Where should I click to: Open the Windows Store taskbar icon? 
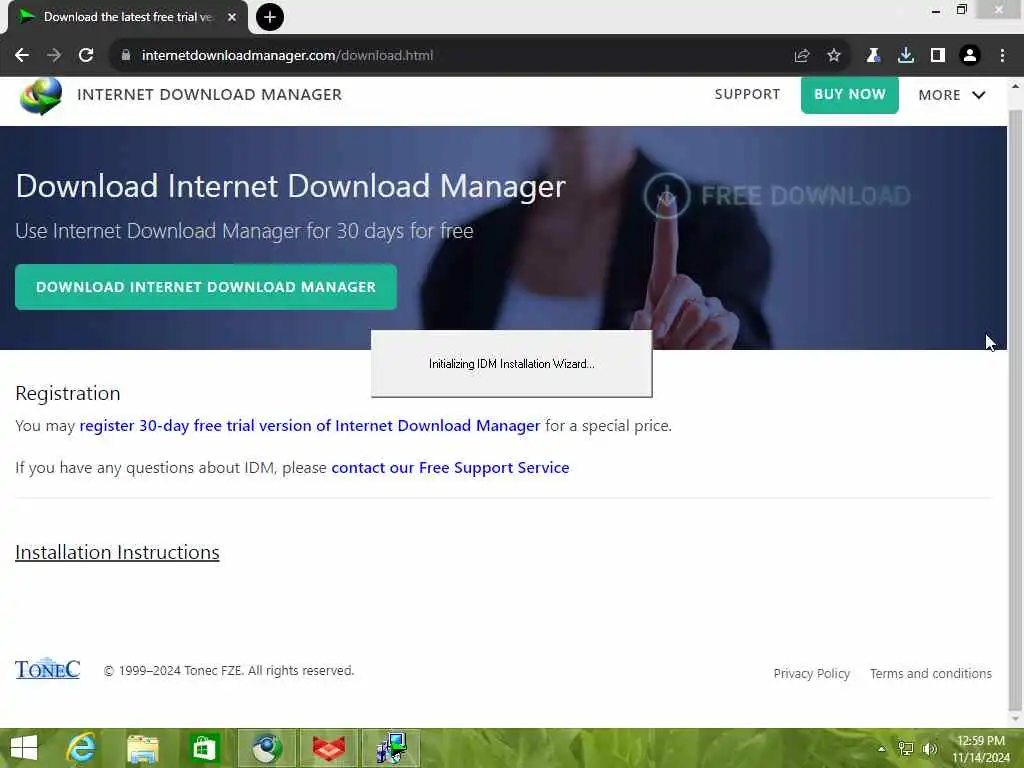tap(204, 748)
